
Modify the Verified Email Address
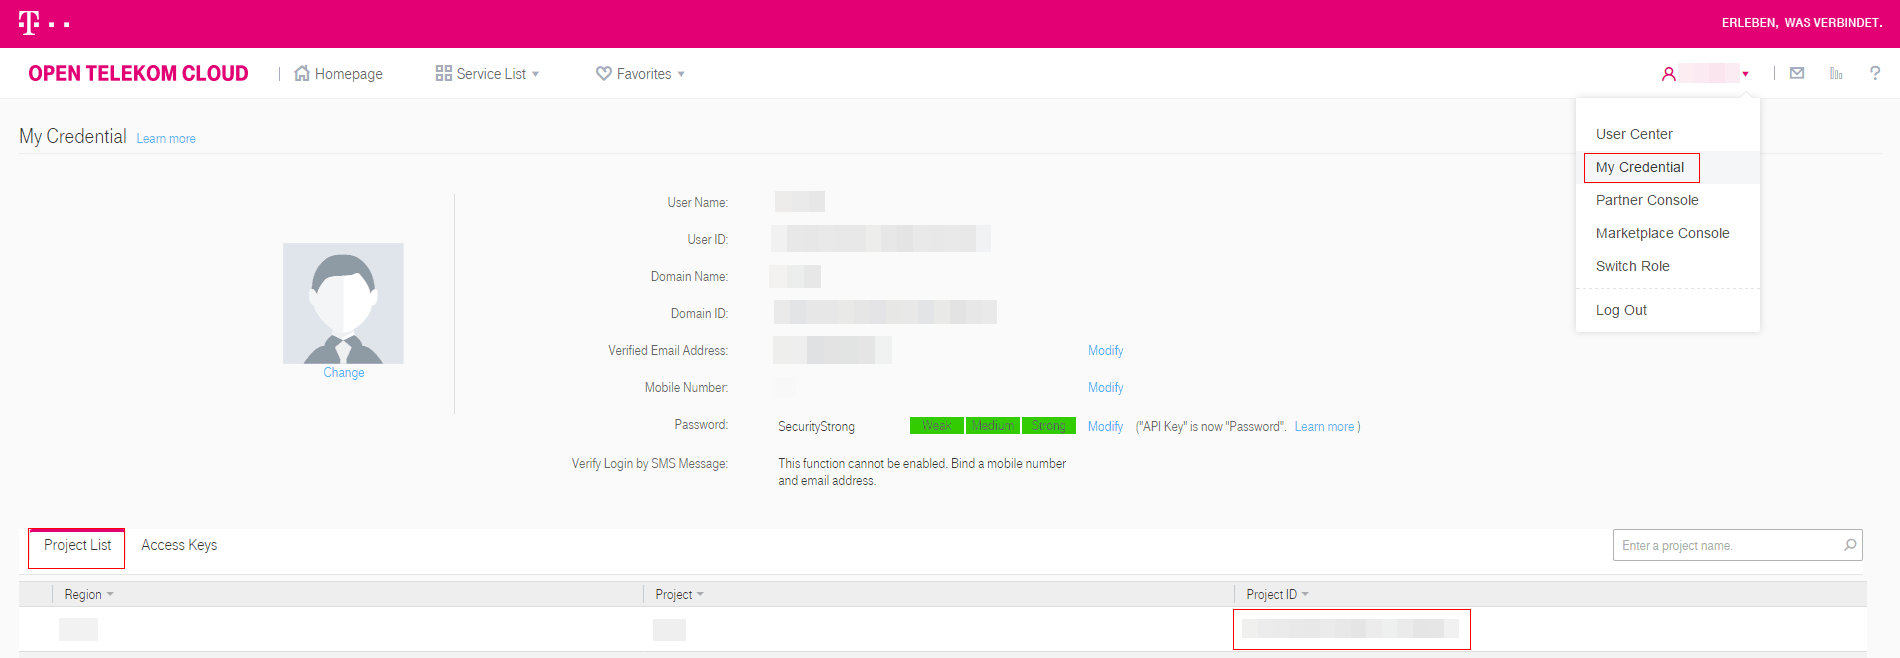1105,350
